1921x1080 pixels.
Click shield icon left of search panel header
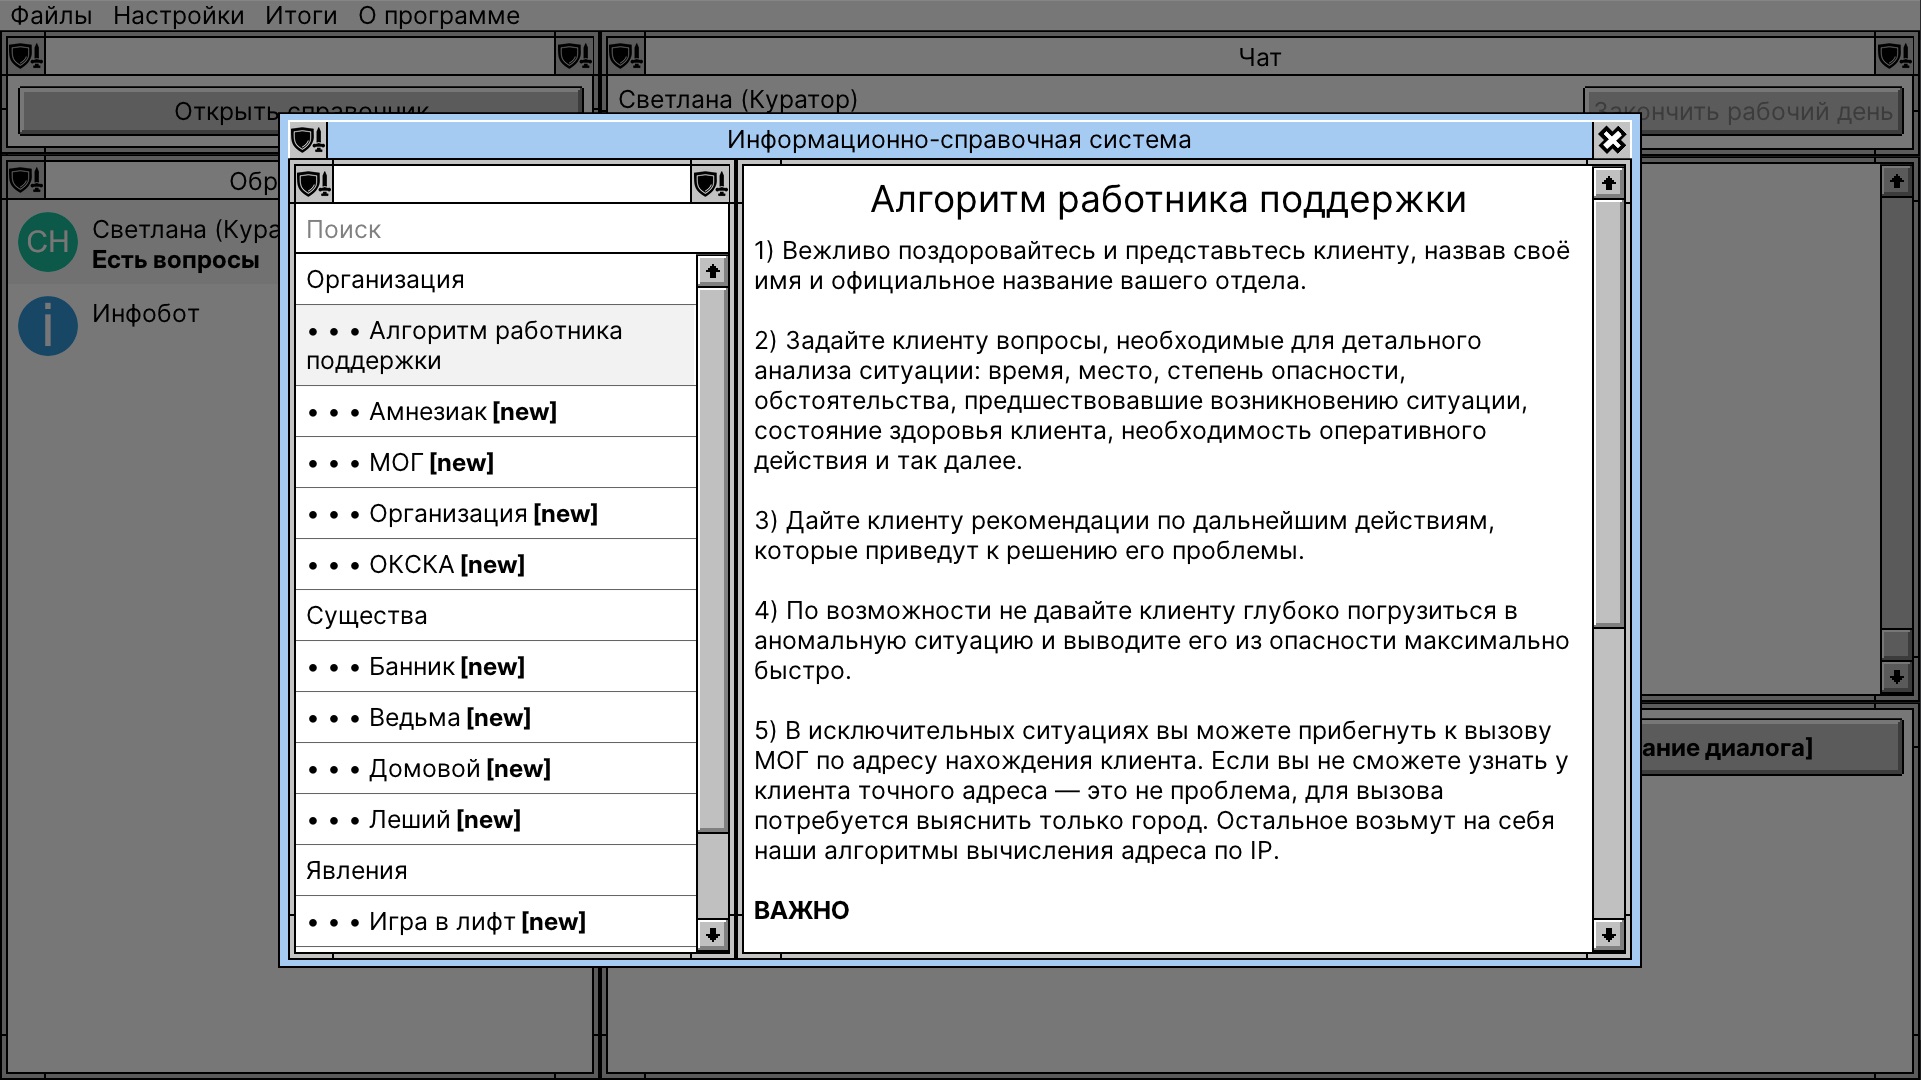pyautogui.click(x=314, y=184)
